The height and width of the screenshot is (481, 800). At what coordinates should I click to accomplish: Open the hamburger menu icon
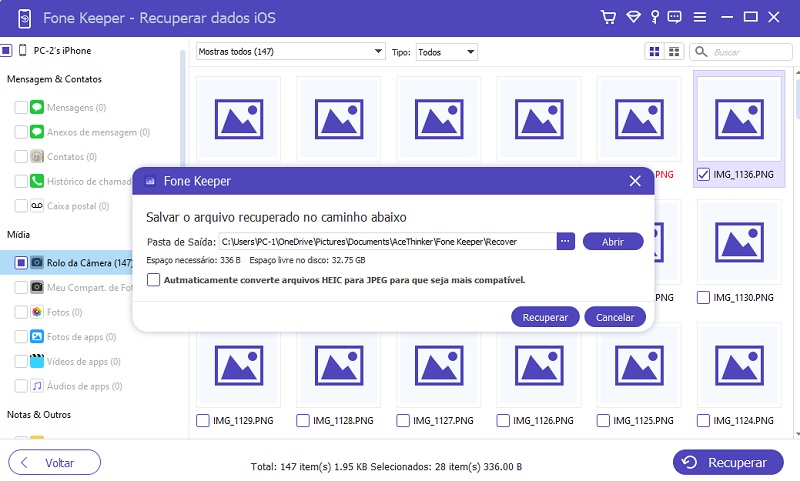(700, 17)
